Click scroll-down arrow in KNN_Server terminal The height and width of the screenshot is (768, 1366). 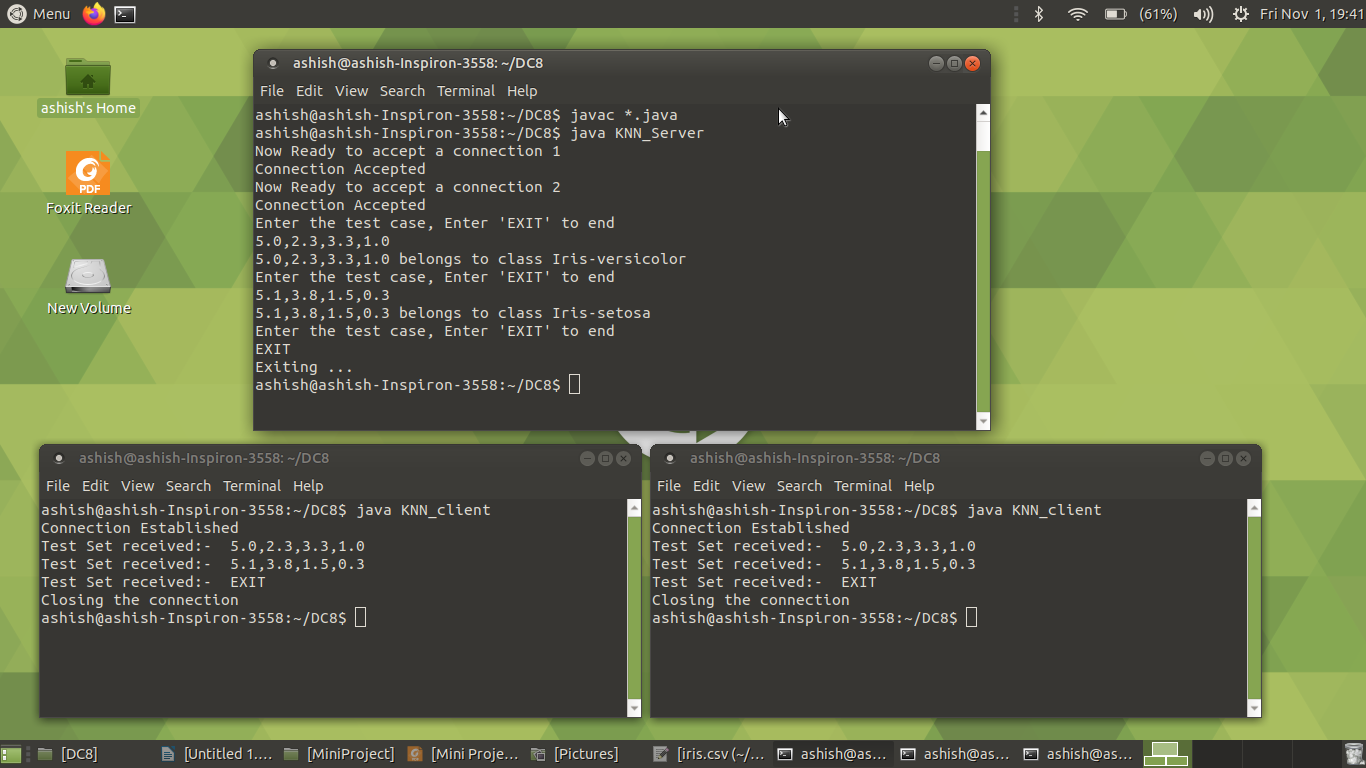[x=983, y=422]
